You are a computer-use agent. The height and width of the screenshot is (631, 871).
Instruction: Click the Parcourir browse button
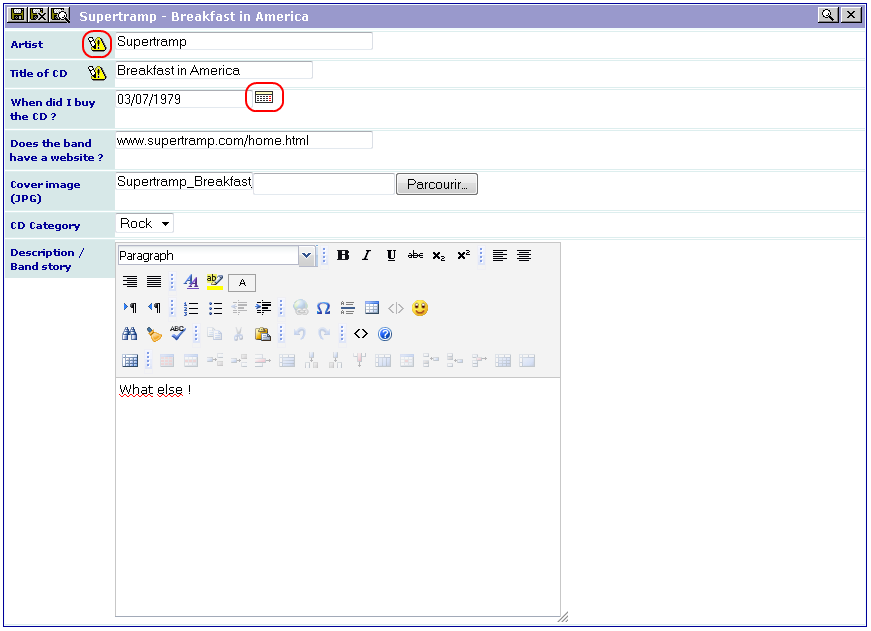(x=437, y=184)
